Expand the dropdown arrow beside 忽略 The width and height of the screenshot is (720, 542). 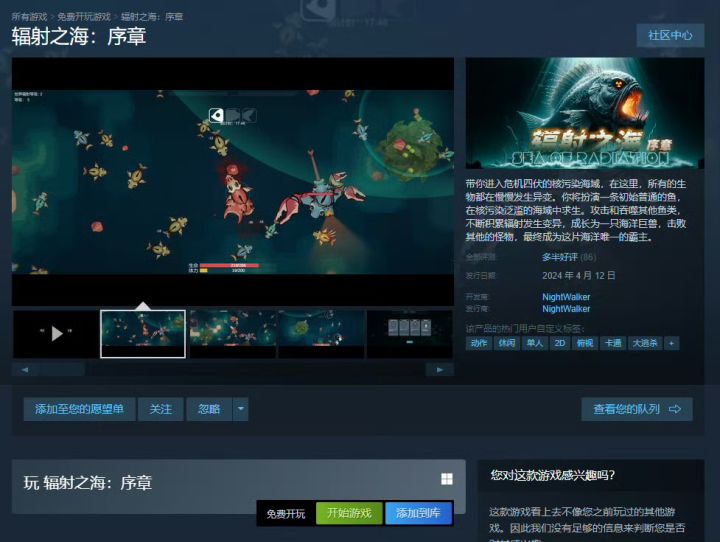(x=241, y=409)
